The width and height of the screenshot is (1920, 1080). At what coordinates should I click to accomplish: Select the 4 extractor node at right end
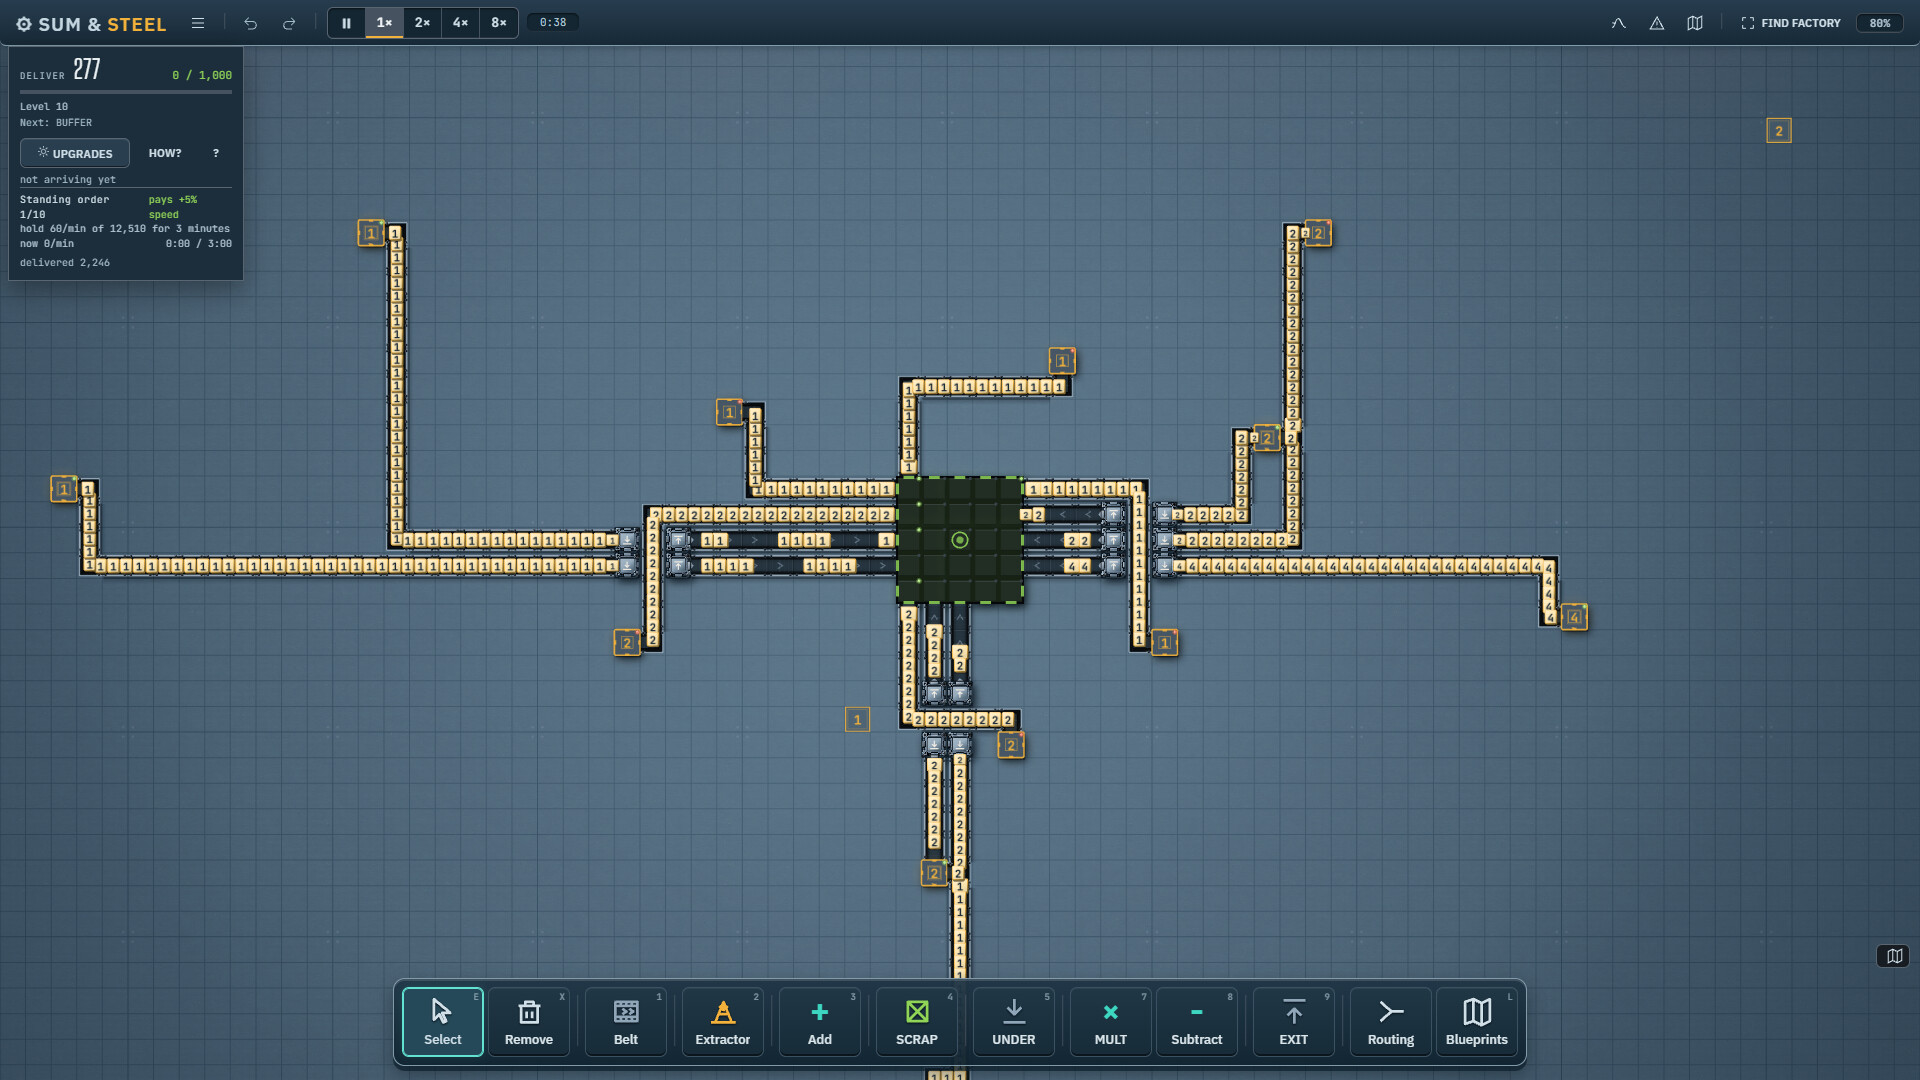(x=1574, y=617)
